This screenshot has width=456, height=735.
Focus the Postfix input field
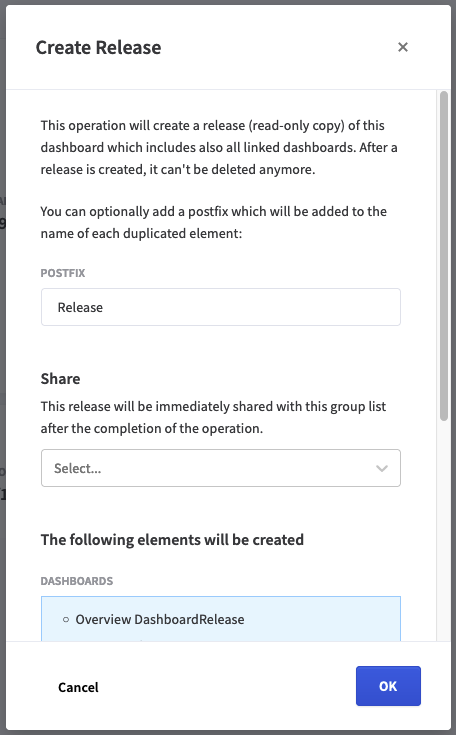tap(221, 307)
